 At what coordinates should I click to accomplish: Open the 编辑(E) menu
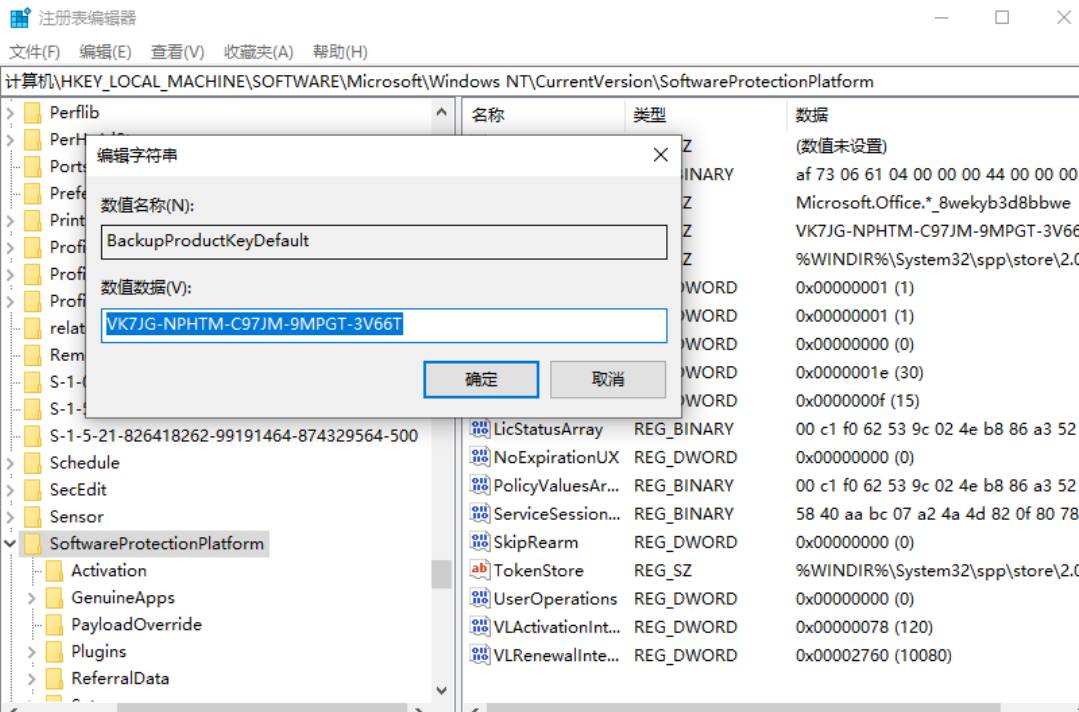coord(105,52)
